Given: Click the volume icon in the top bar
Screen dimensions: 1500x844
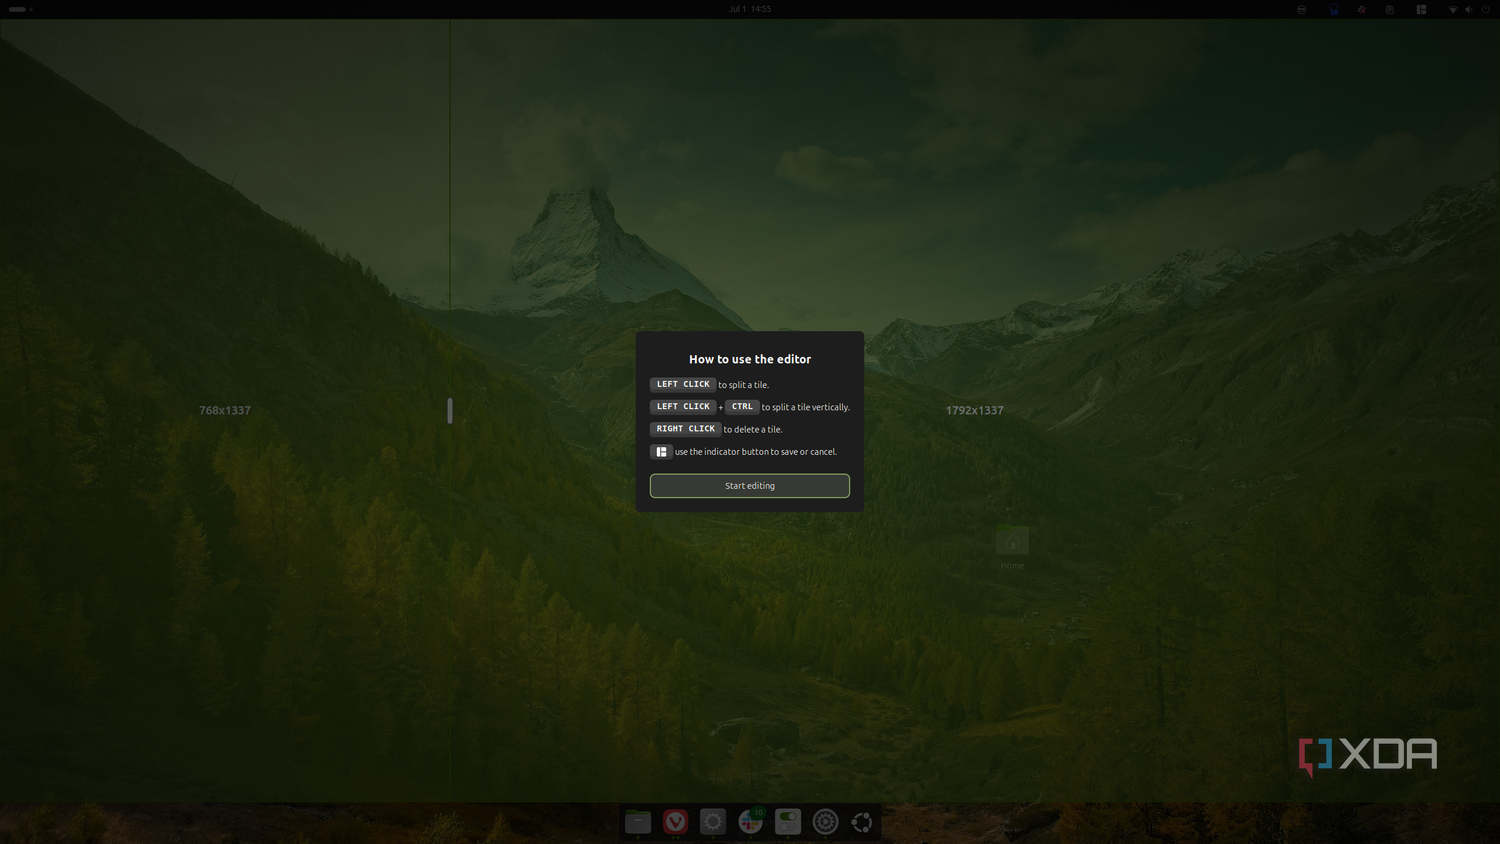Looking at the screenshot, I should click(x=1469, y=9).
